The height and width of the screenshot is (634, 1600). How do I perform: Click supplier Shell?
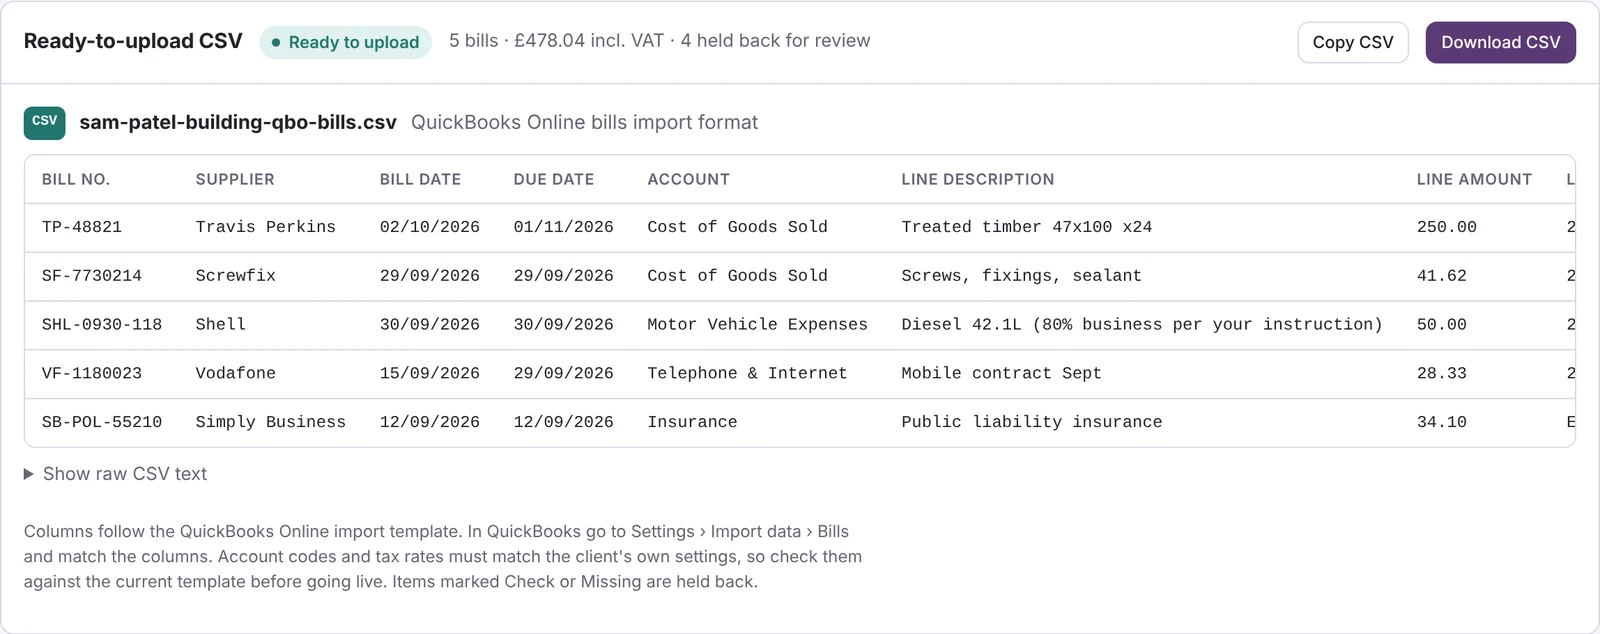point(221,325)
